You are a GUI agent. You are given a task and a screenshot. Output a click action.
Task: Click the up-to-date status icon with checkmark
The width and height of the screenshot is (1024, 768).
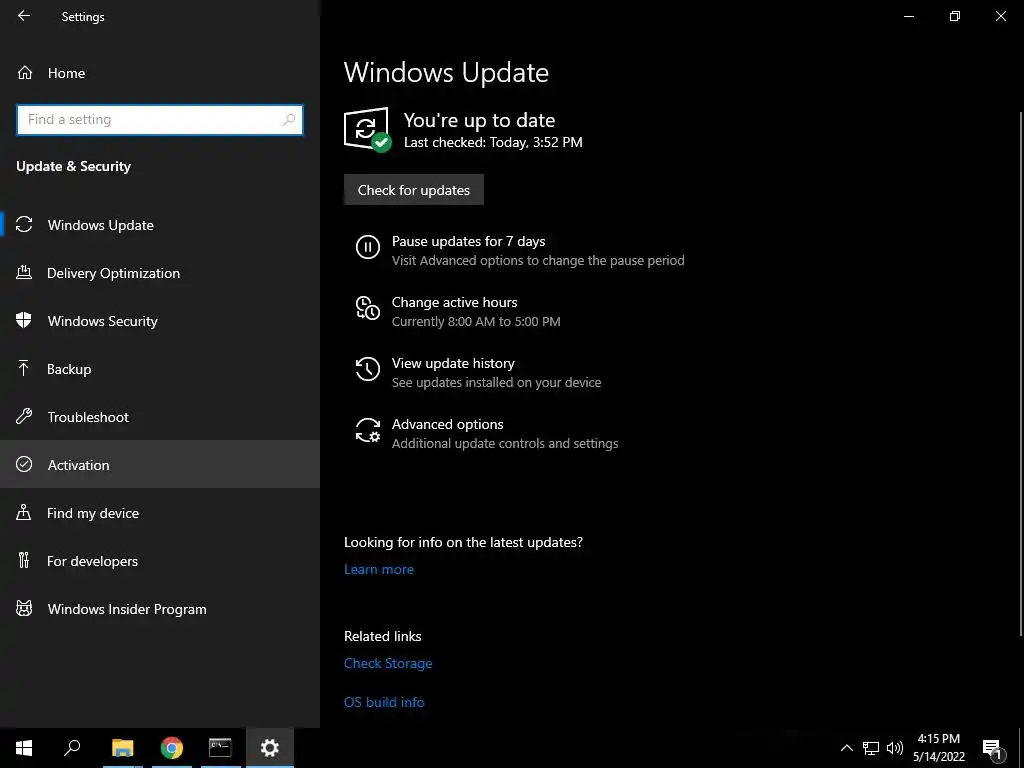(x=368, y=129)
